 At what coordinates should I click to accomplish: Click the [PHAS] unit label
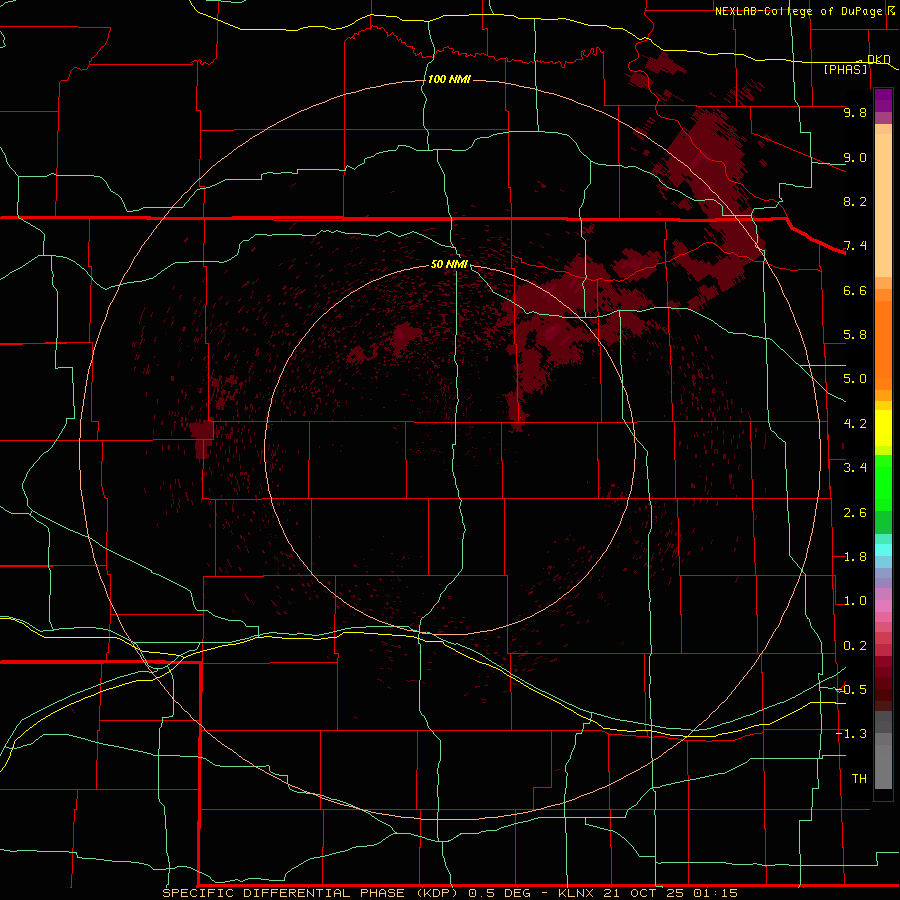pos(845,69)
